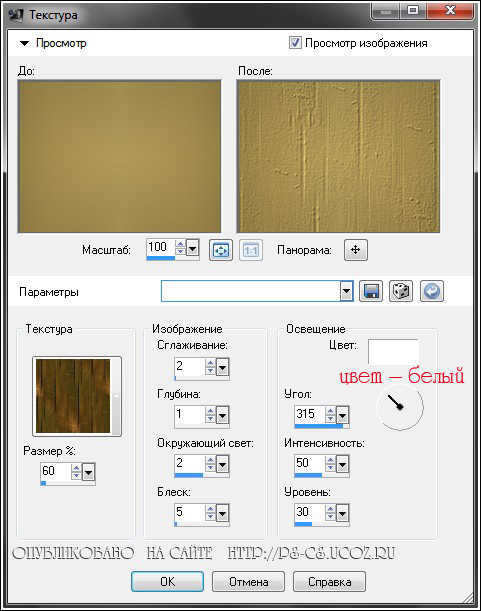Click the fit-to-window zoom icon
The image size is (481, 611).
point(221,250)
